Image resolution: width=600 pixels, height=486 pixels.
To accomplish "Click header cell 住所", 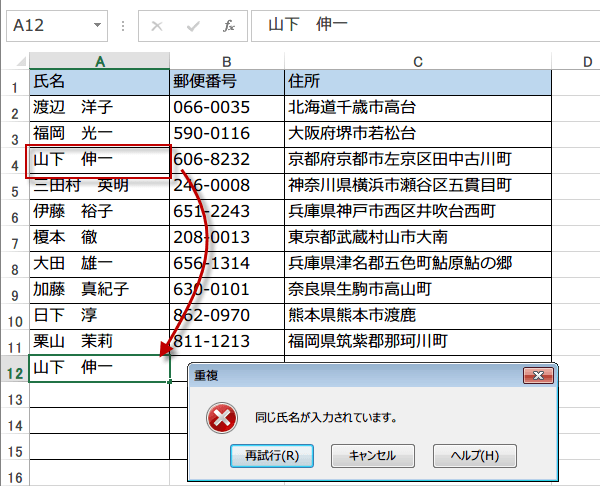I will (418, 82).
